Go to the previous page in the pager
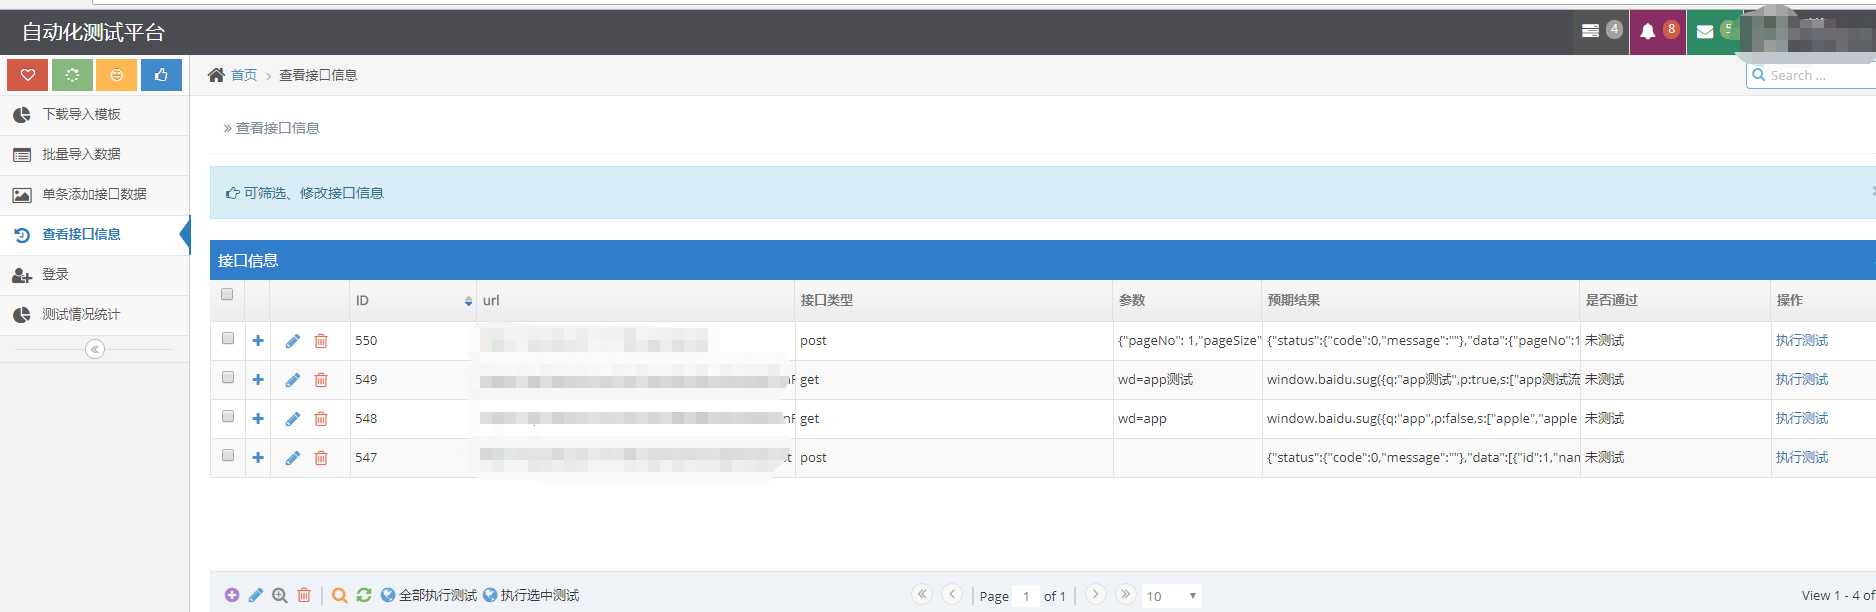The image size is (1876, 612). tap(953, 594)
